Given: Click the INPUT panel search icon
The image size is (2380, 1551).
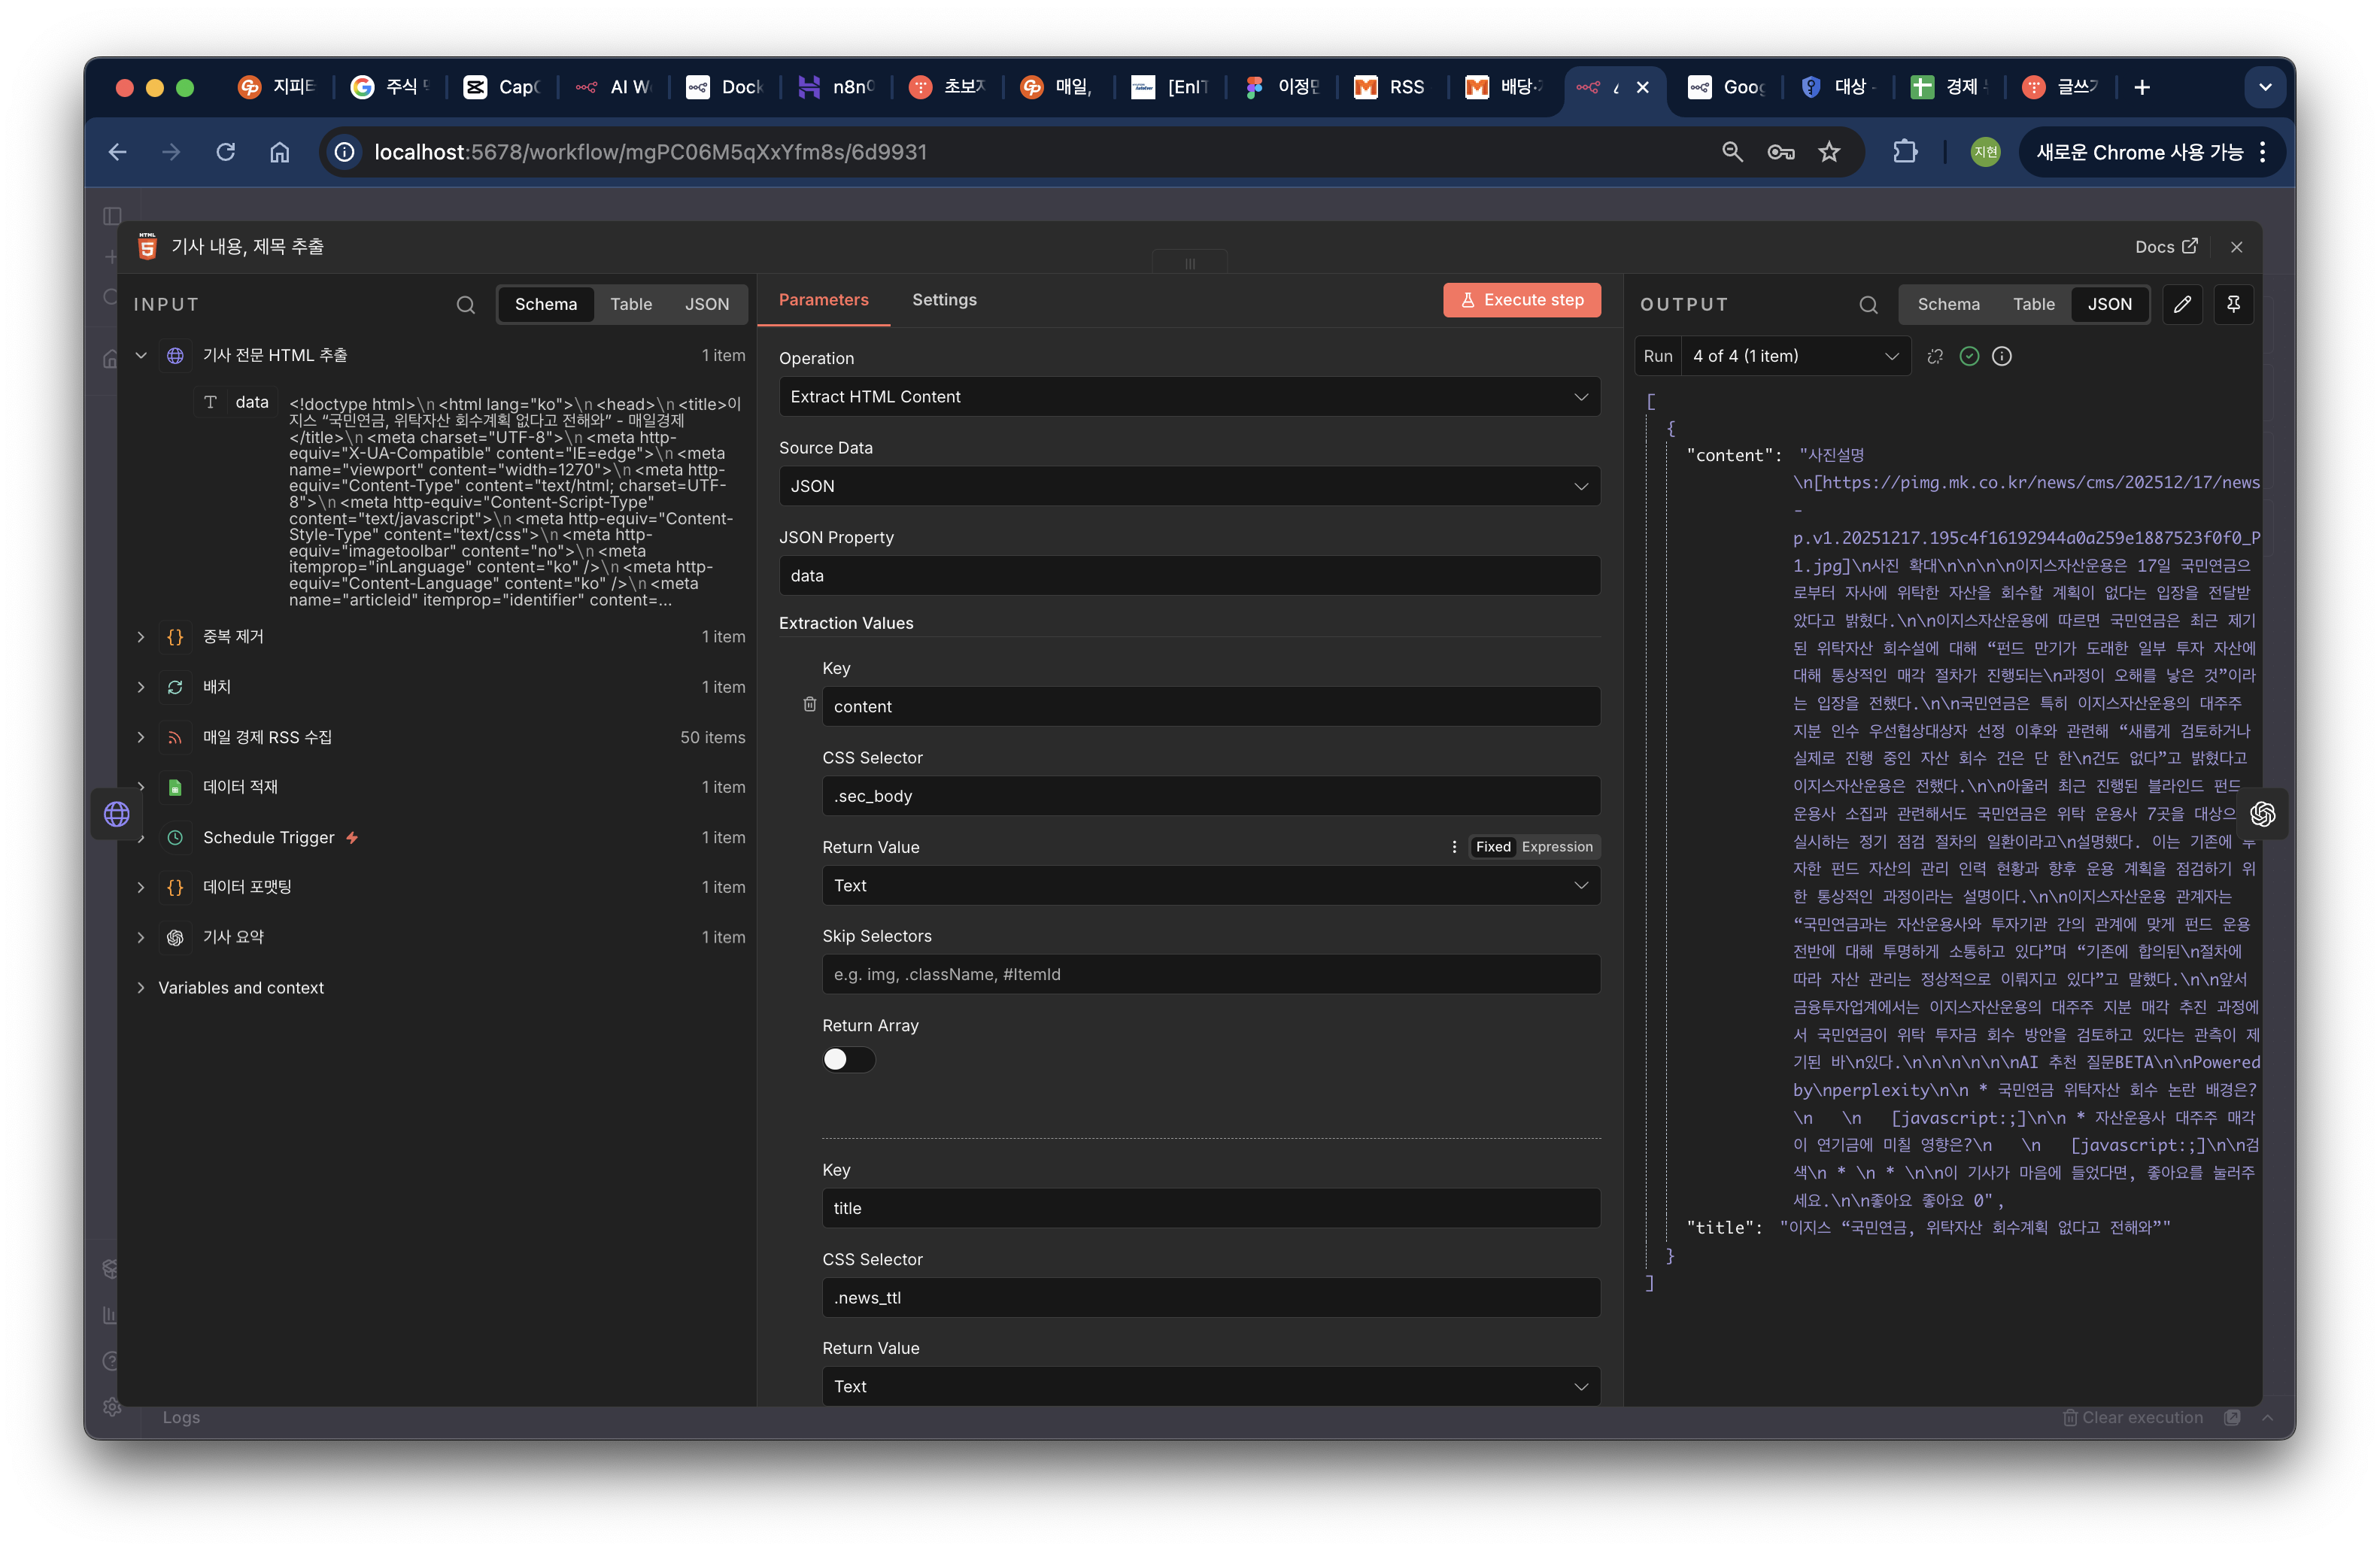Looking at the screenshot, I should [466, 305].
